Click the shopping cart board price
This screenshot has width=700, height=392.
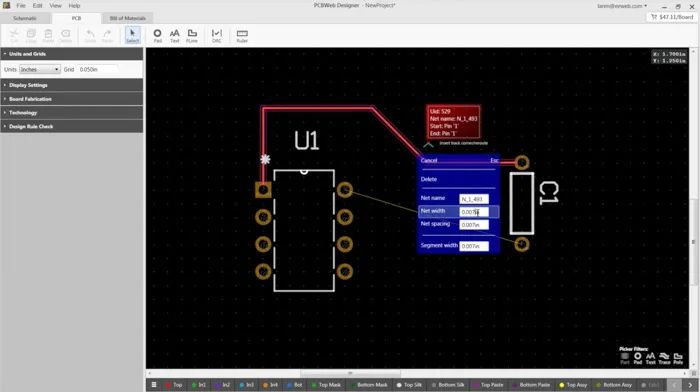[671, 17]
